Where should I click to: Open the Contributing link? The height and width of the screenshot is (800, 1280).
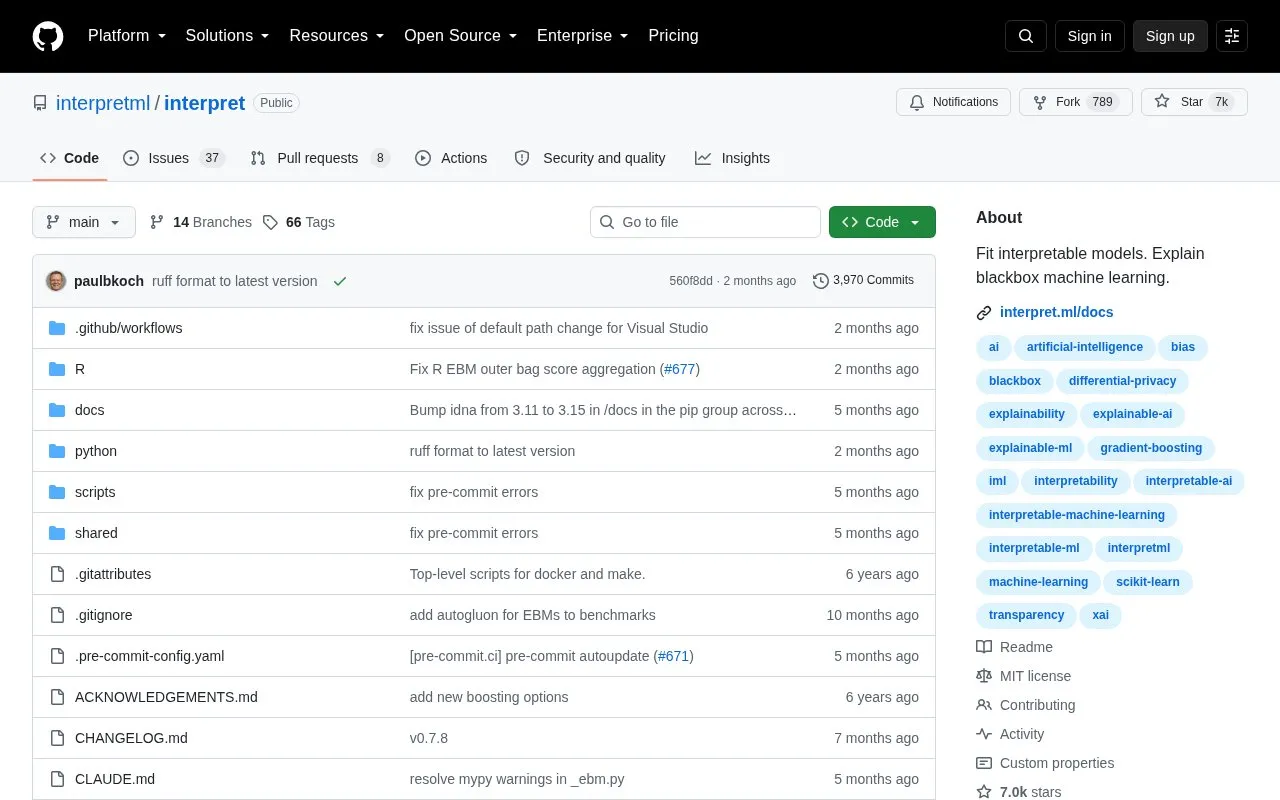tap(1026, 705)
